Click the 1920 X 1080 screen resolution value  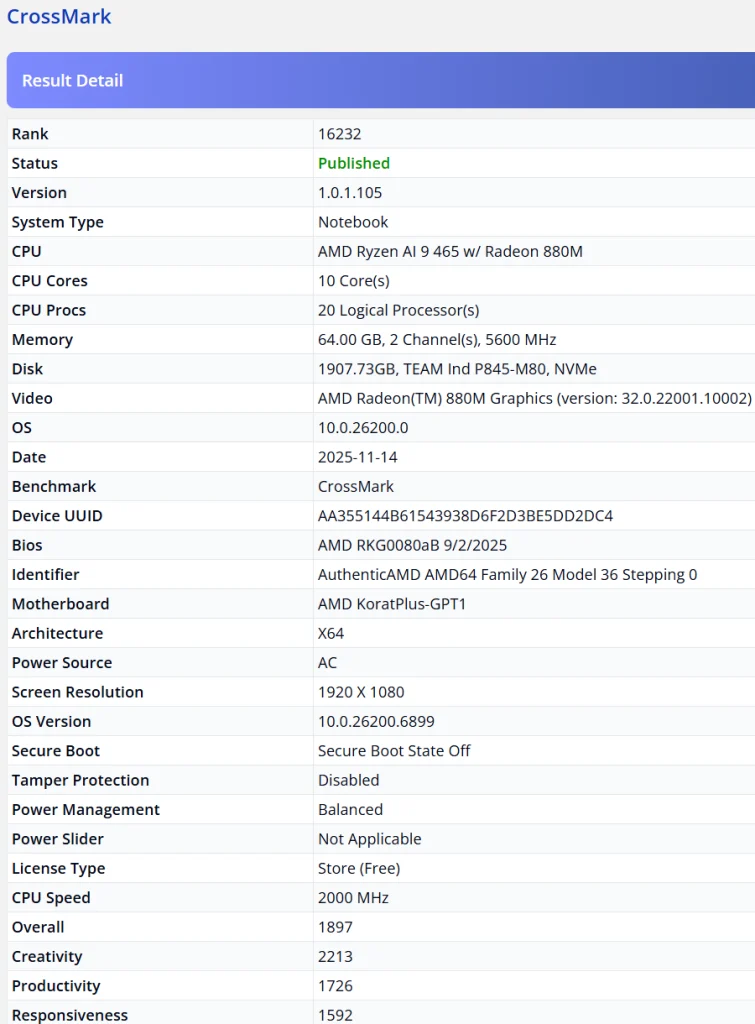361,692
